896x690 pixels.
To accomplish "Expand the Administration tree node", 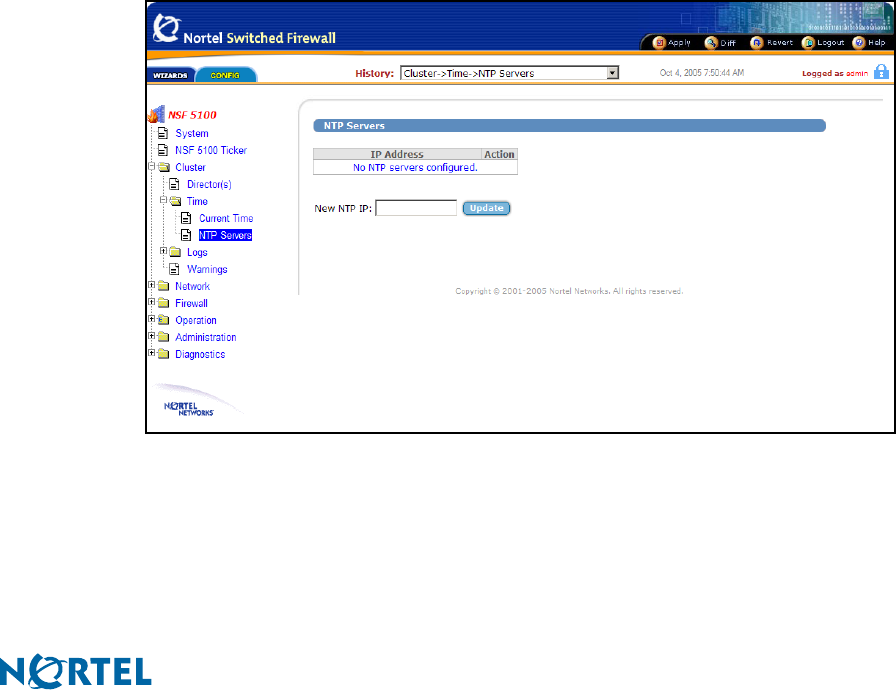I will click(x=151, y=335).
